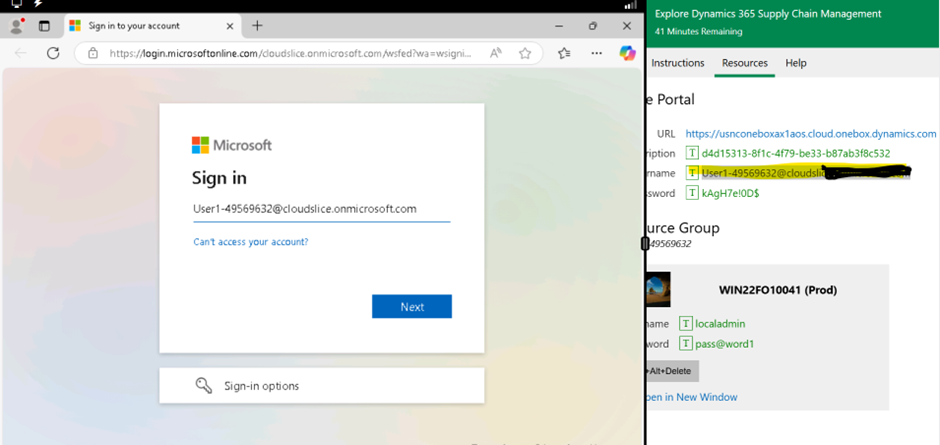Type-text icon beside localadmin
The height and width of the screenshot is (445, 940).
(686, 324)
